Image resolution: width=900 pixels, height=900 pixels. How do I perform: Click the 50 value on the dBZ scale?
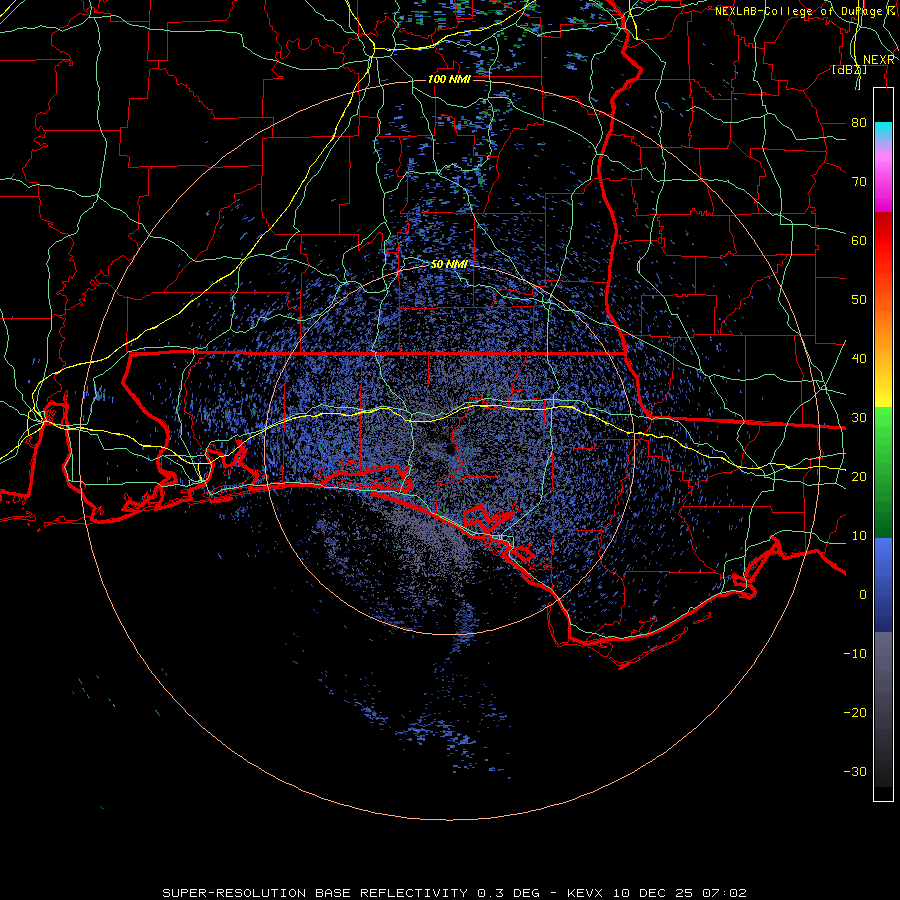859,300
